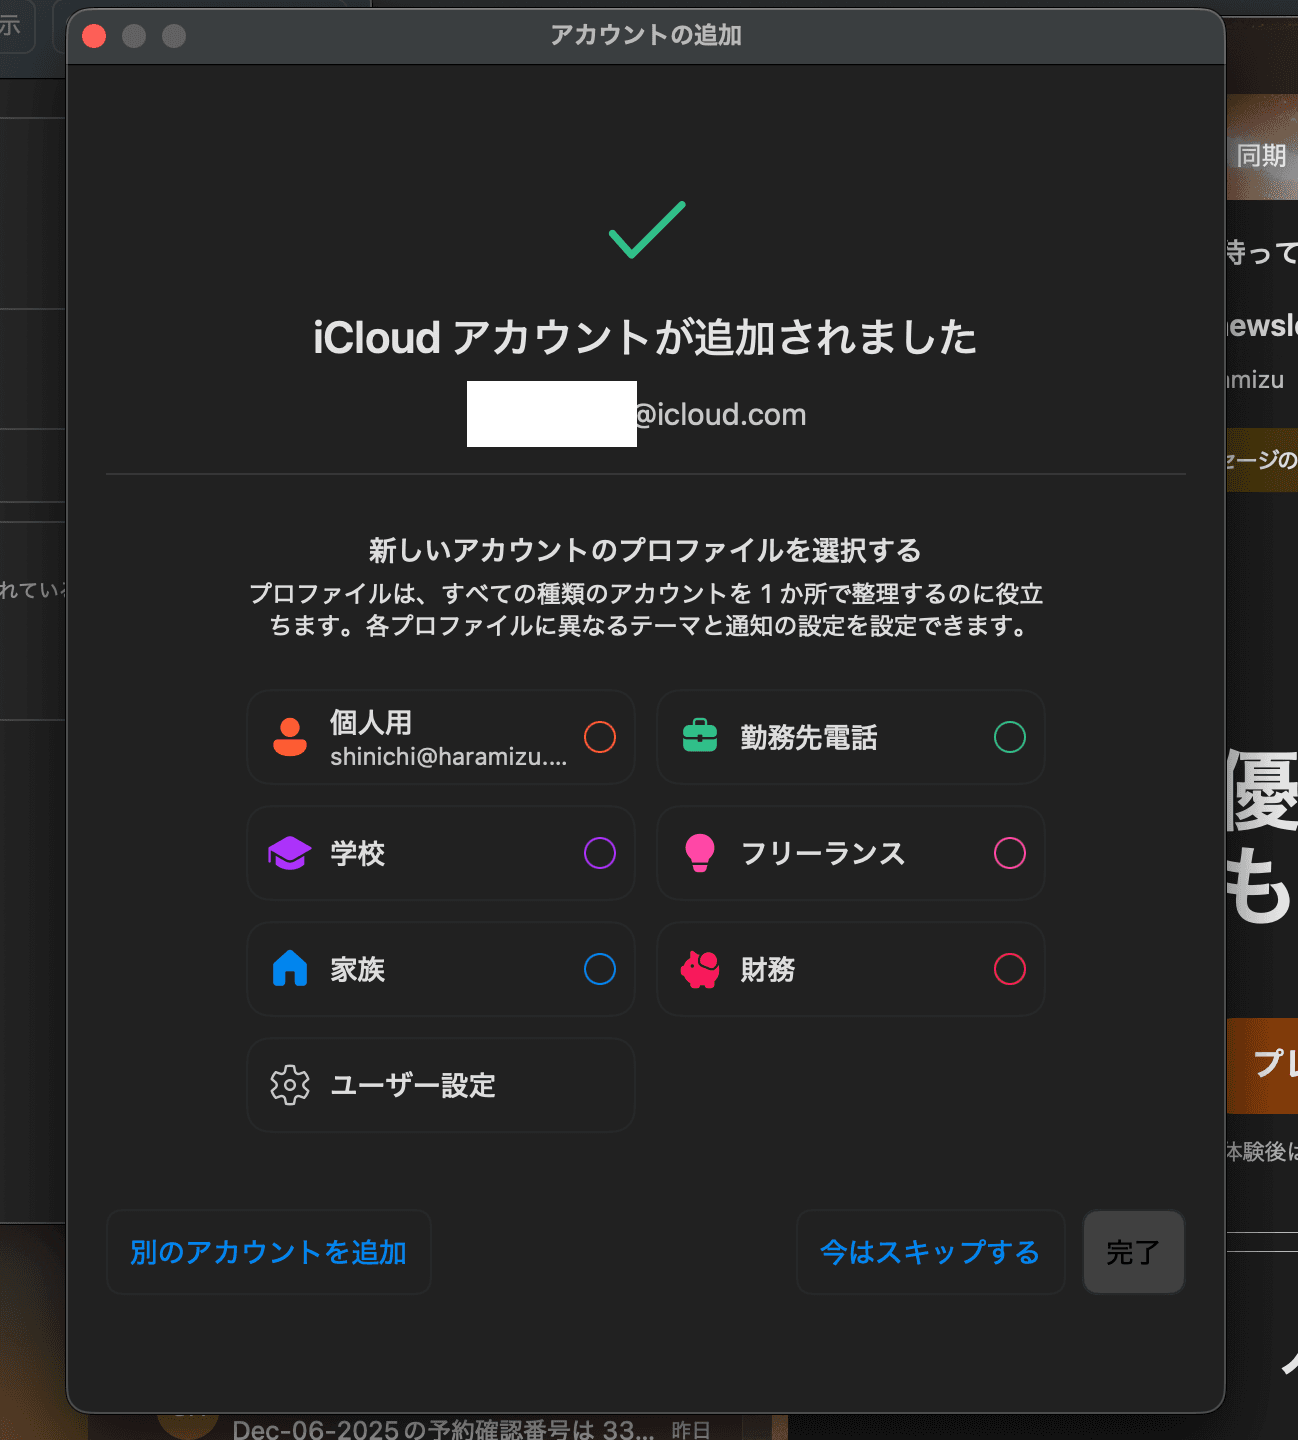Select the 個人用 profile radio button
This screenshot has height=1440, width=1298.
pyautogui.click(x=600, y=737)
